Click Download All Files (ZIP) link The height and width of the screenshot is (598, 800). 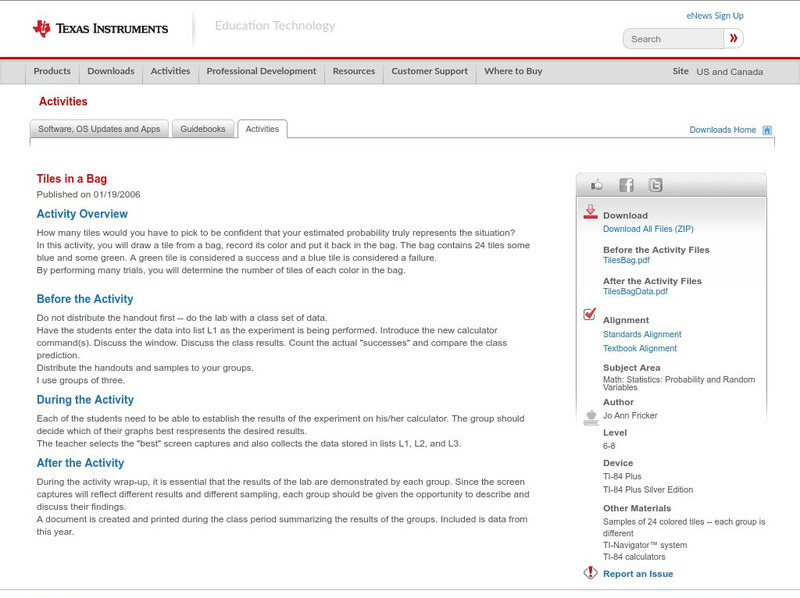click(649, 229)
